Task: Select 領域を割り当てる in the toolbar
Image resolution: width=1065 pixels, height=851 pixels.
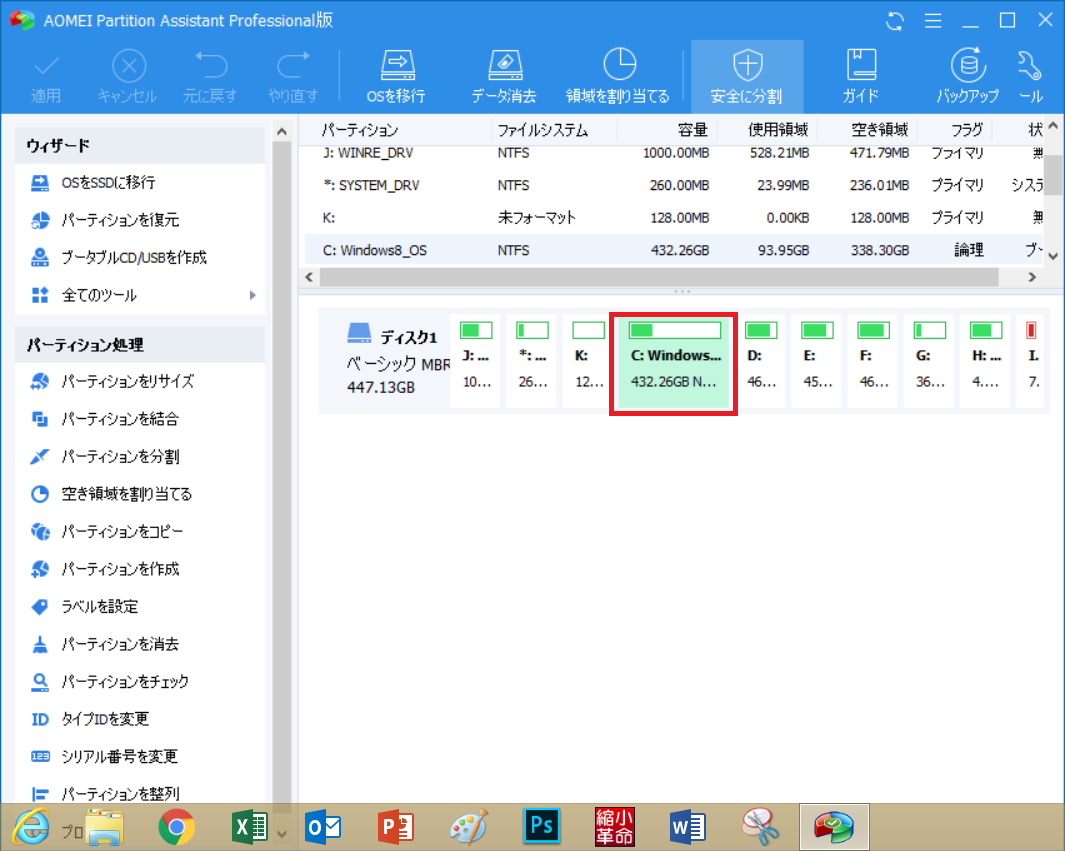Action: (618, 76)
